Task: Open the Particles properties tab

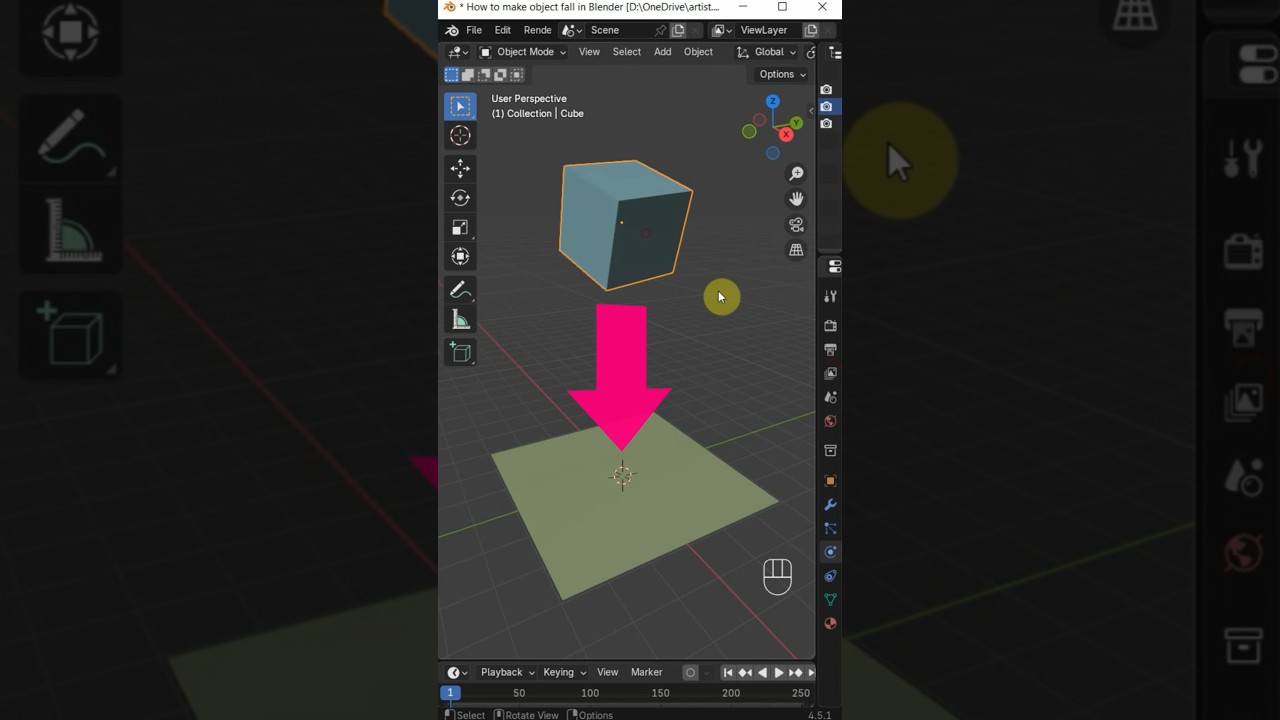Action: (x=830, y=528)
